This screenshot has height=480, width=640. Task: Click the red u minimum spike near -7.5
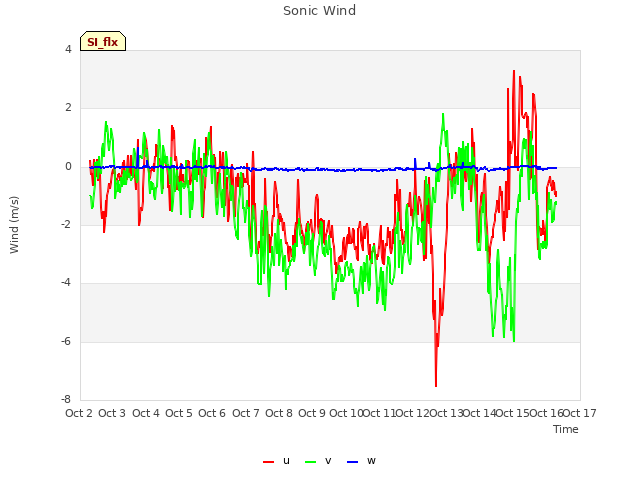pos(436,385)
